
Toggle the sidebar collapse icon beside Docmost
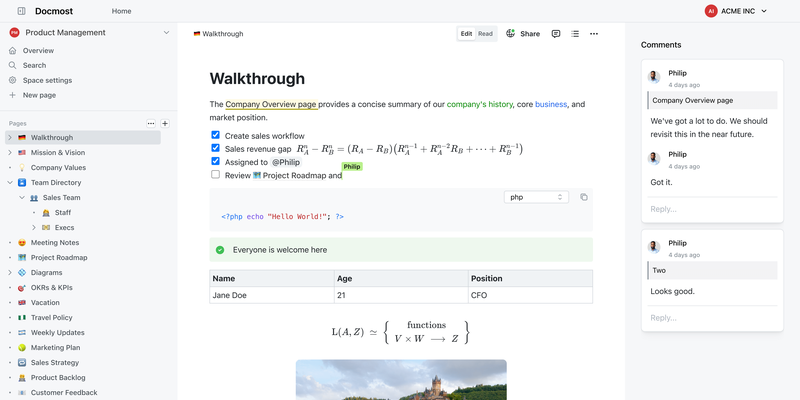point(21,11)
